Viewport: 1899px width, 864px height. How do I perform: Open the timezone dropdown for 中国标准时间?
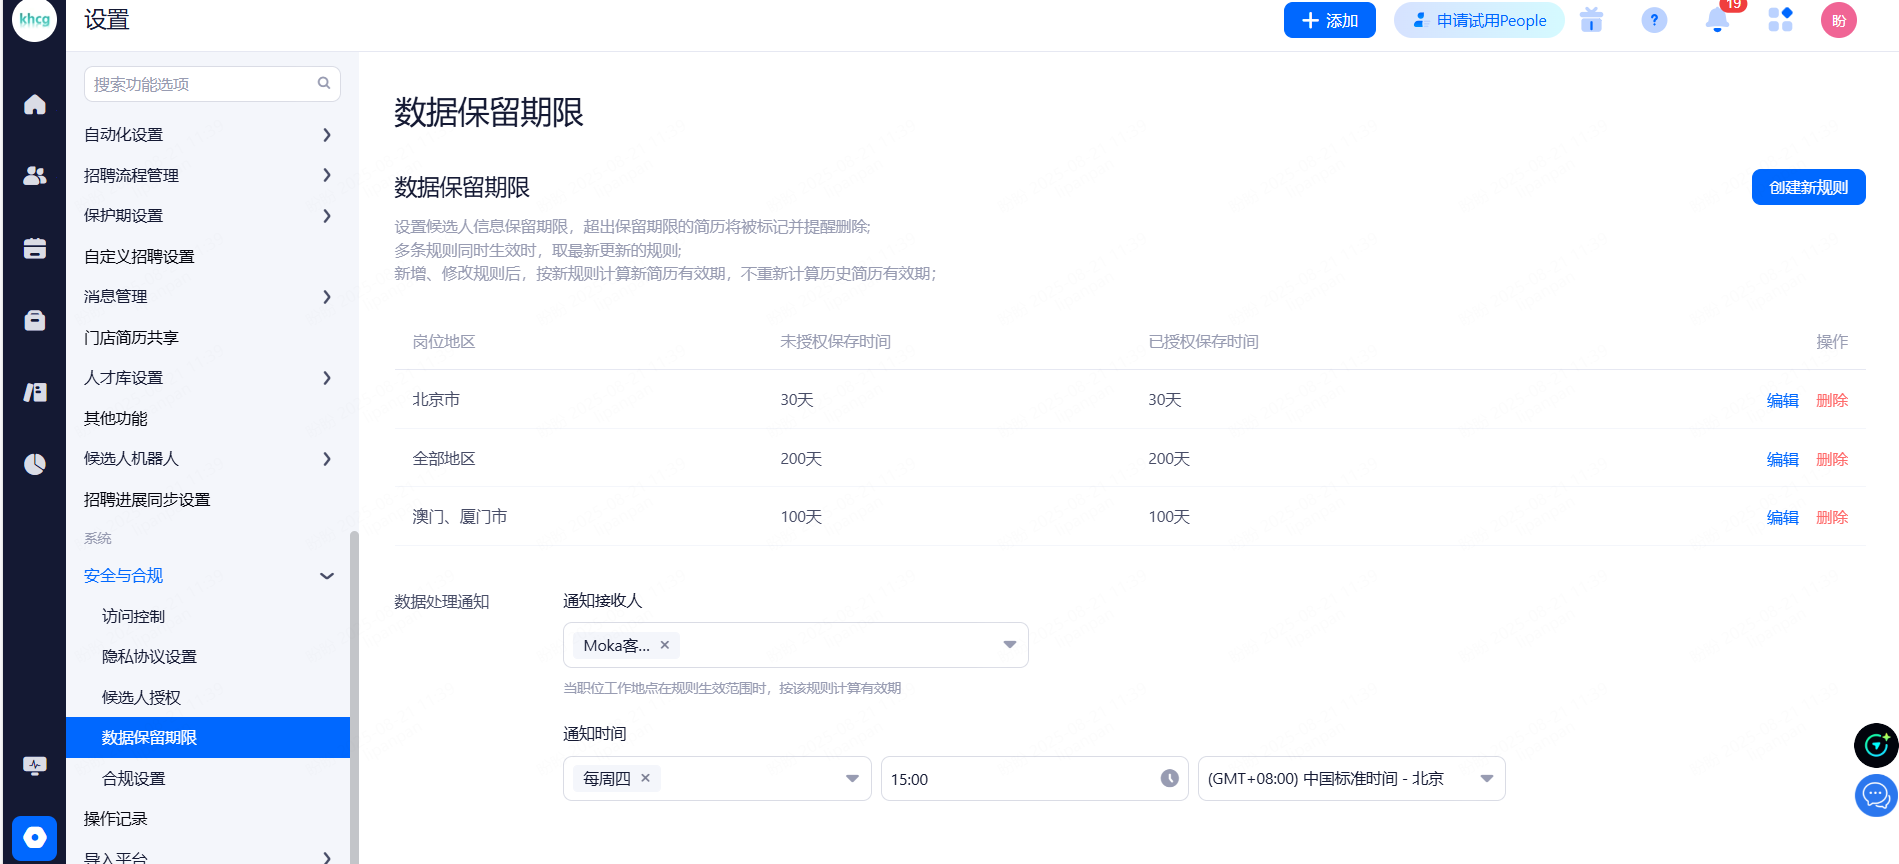pos(1486,779)
